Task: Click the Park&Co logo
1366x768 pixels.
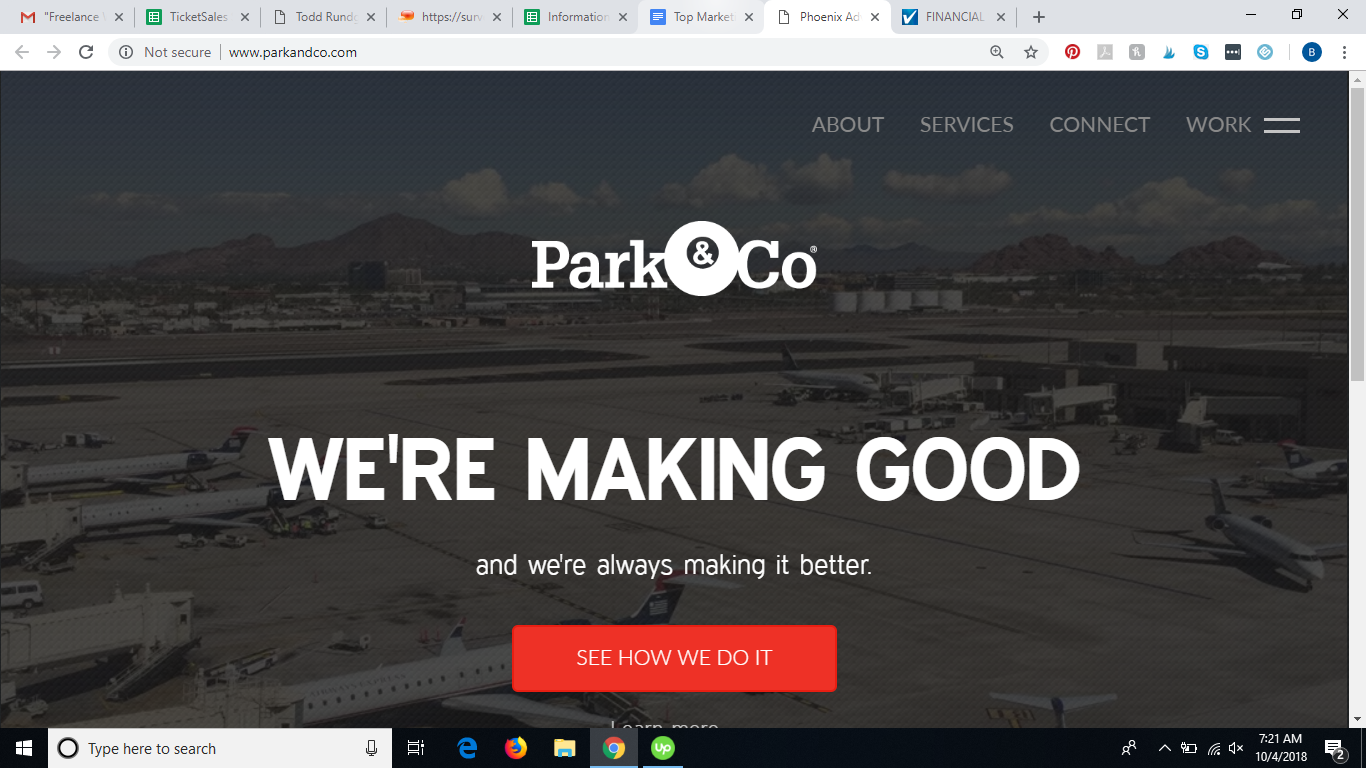Action: point(674,259)
